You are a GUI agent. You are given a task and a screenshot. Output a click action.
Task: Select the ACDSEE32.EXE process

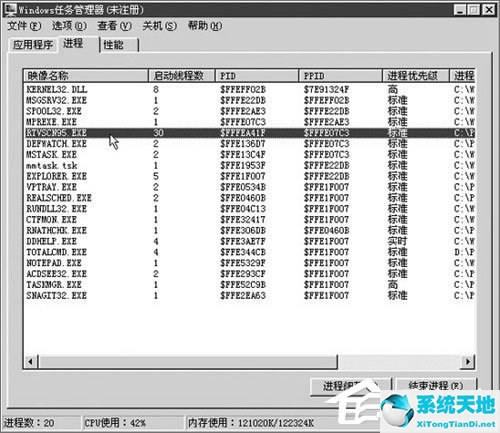249,274
